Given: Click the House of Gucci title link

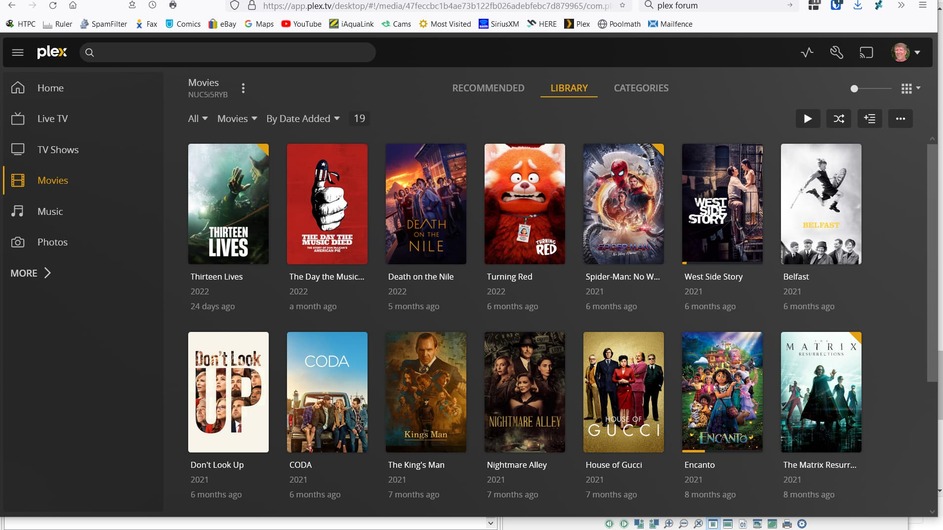Looking at the screenshot, I should point(613,465).
